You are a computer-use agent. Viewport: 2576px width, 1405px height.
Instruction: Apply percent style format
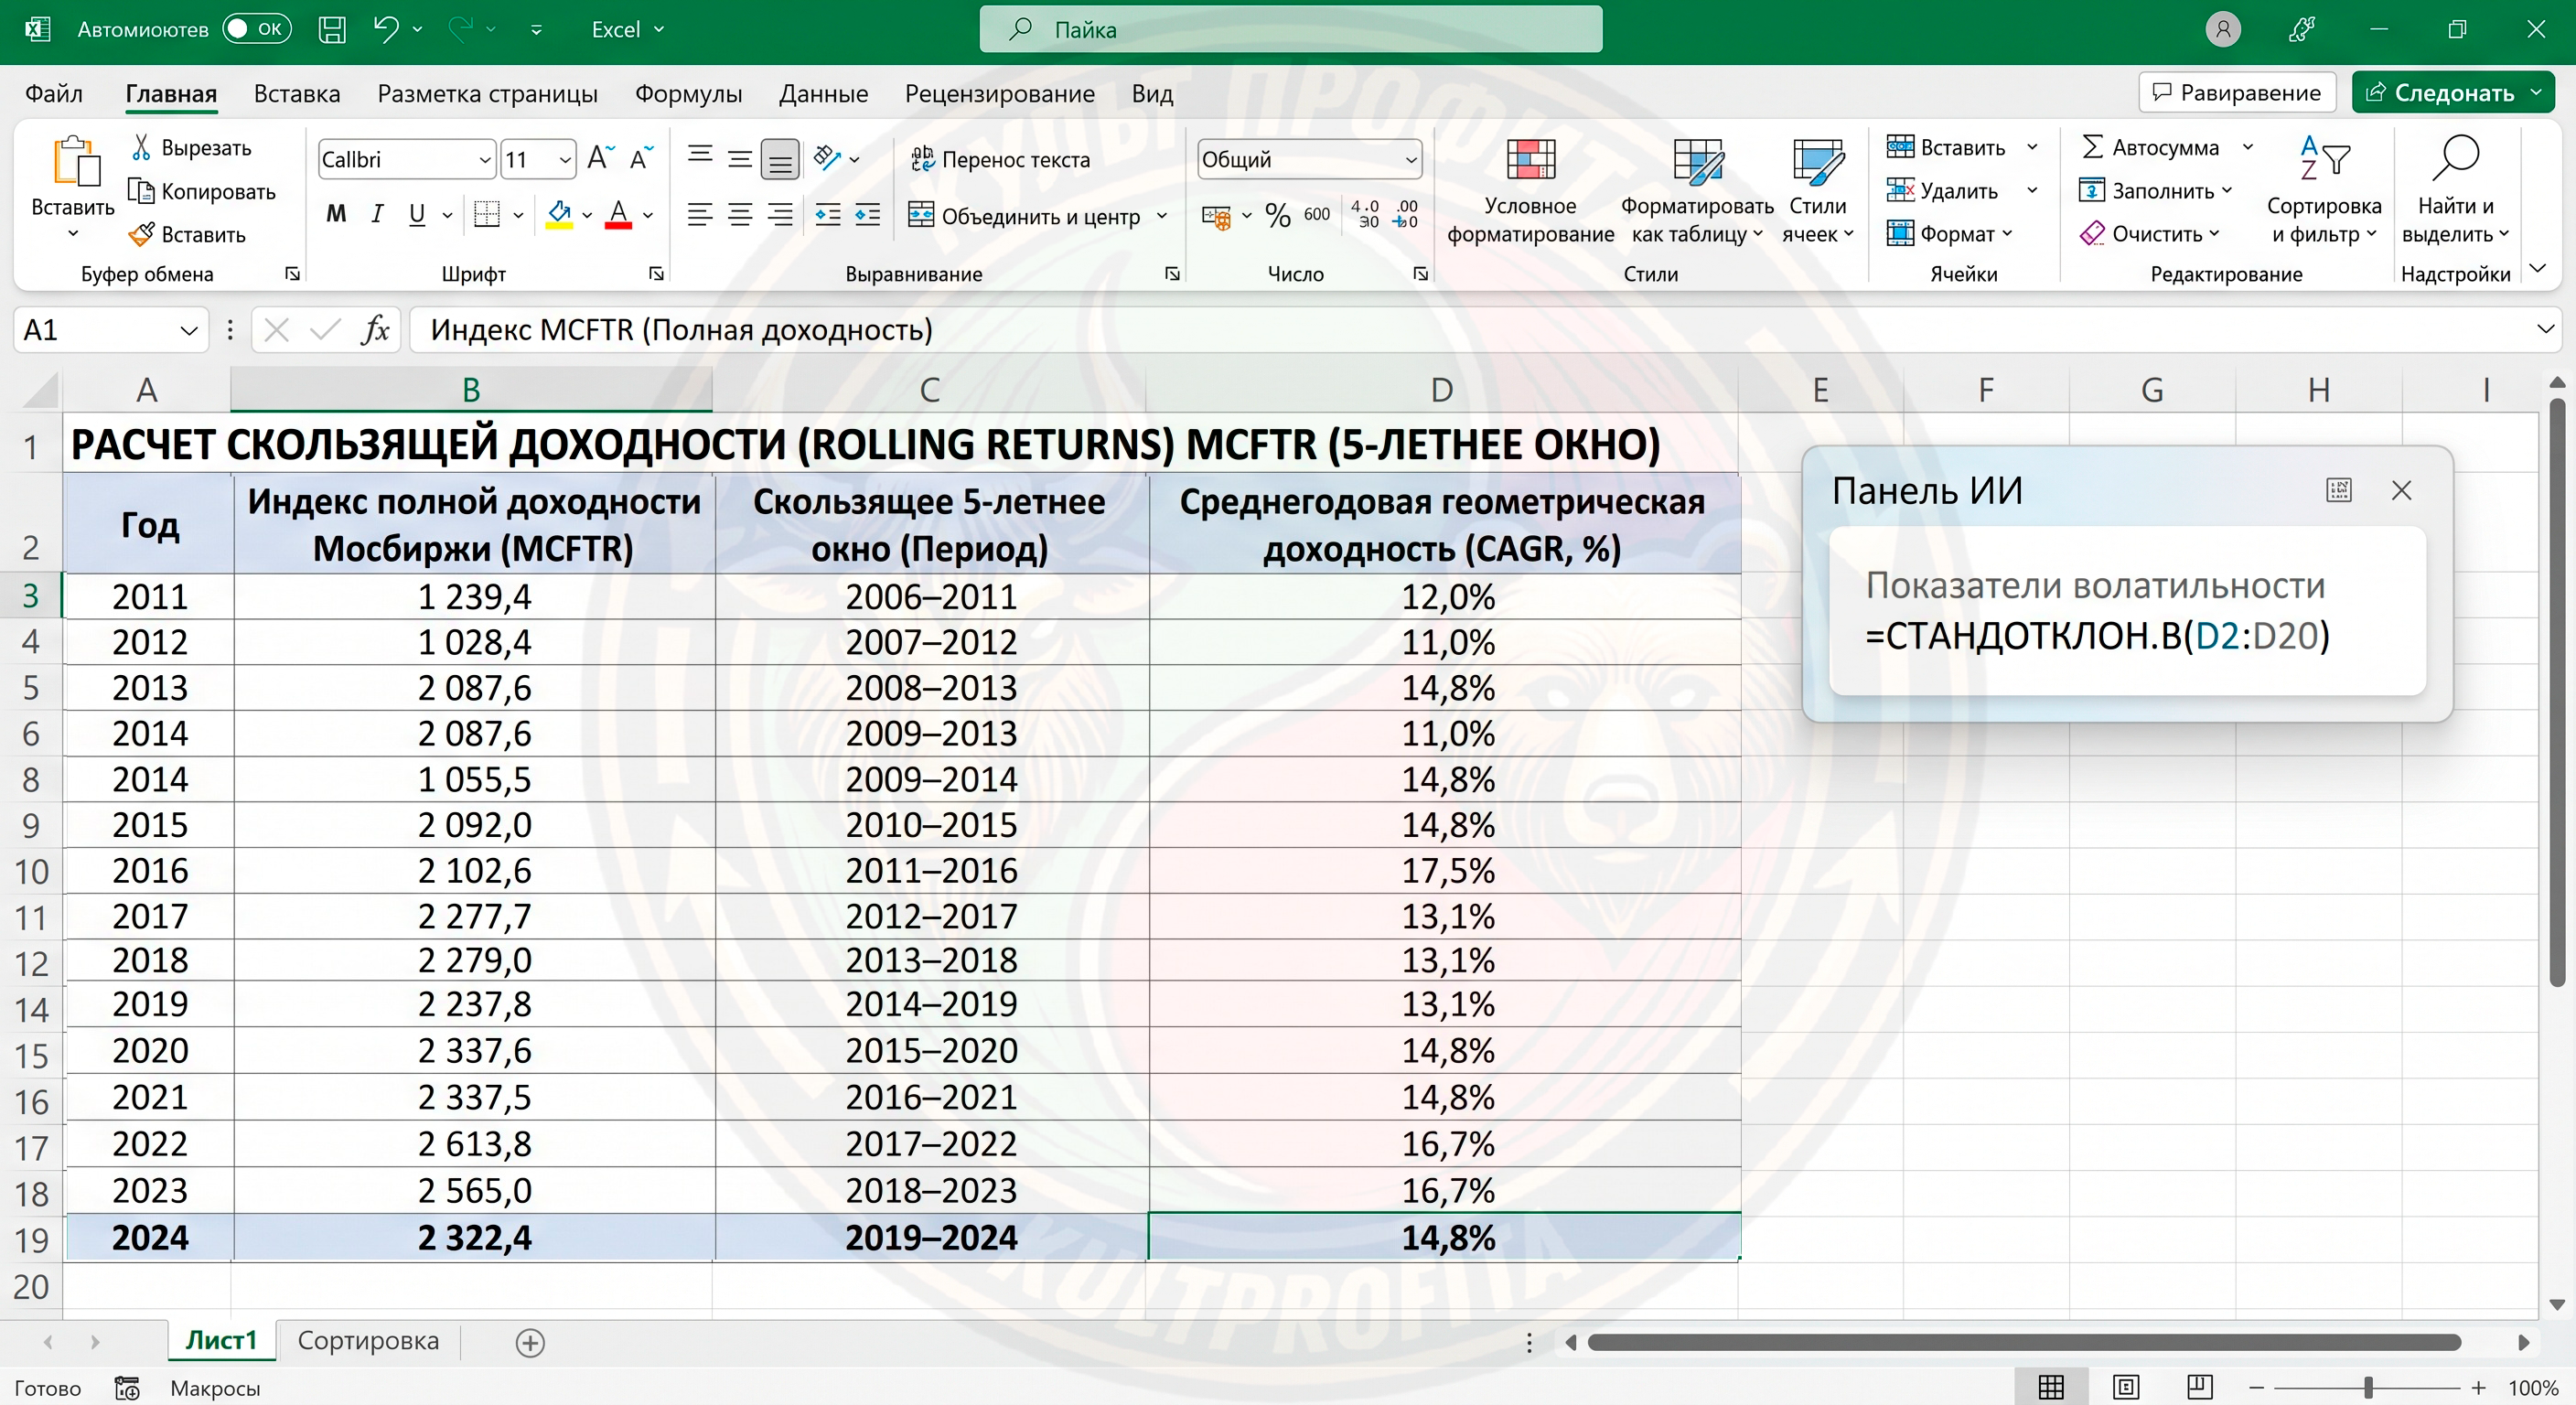click(x=1277, y=214)
